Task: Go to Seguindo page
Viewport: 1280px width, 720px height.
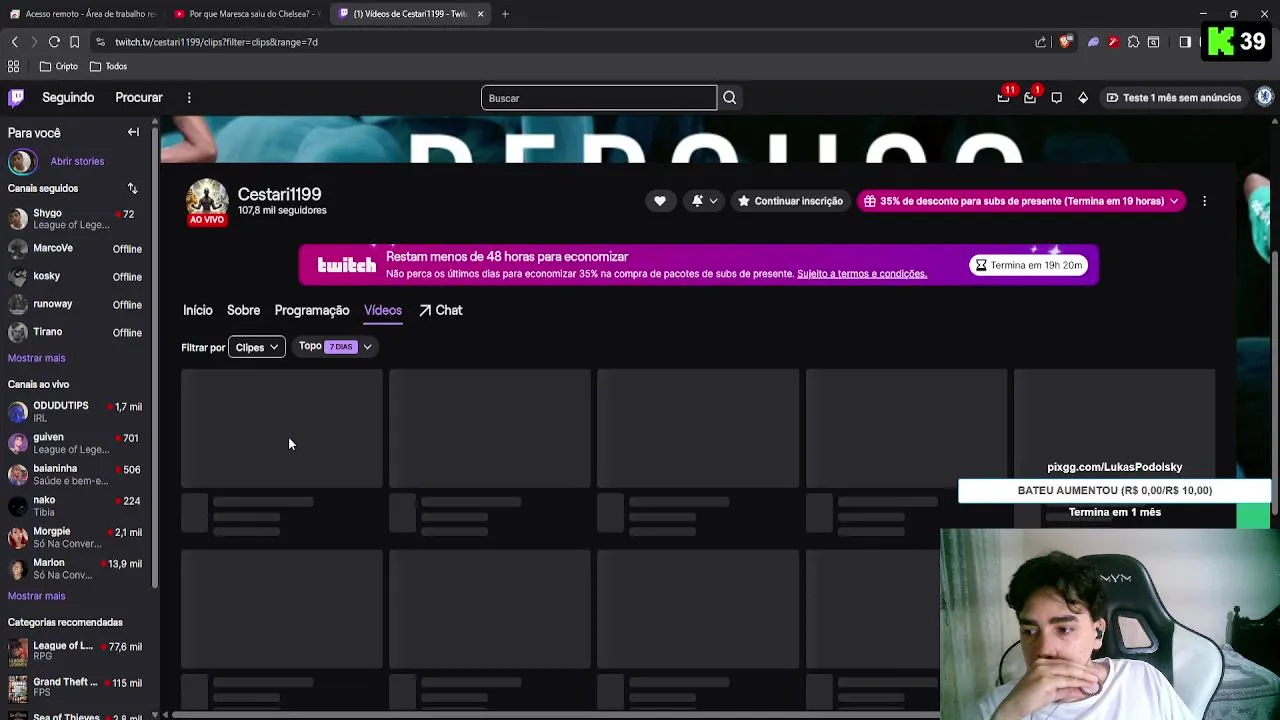Action: click(68, 97)
